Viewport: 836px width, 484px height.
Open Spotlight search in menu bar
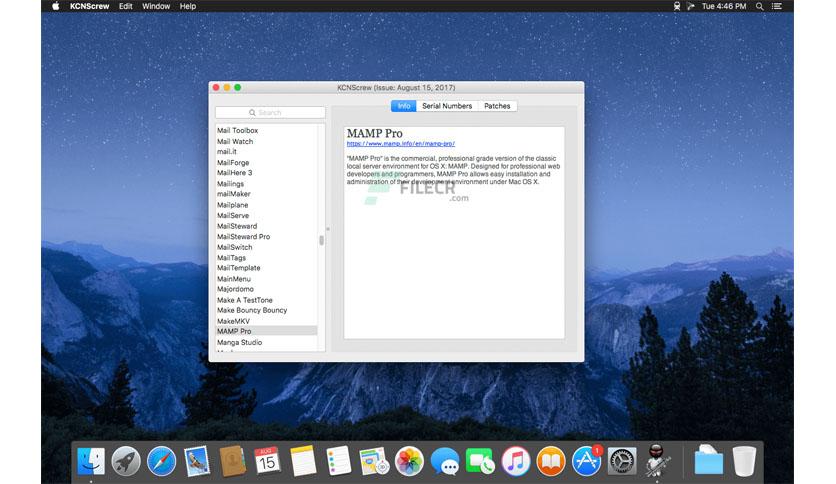(x=760, y=6)
